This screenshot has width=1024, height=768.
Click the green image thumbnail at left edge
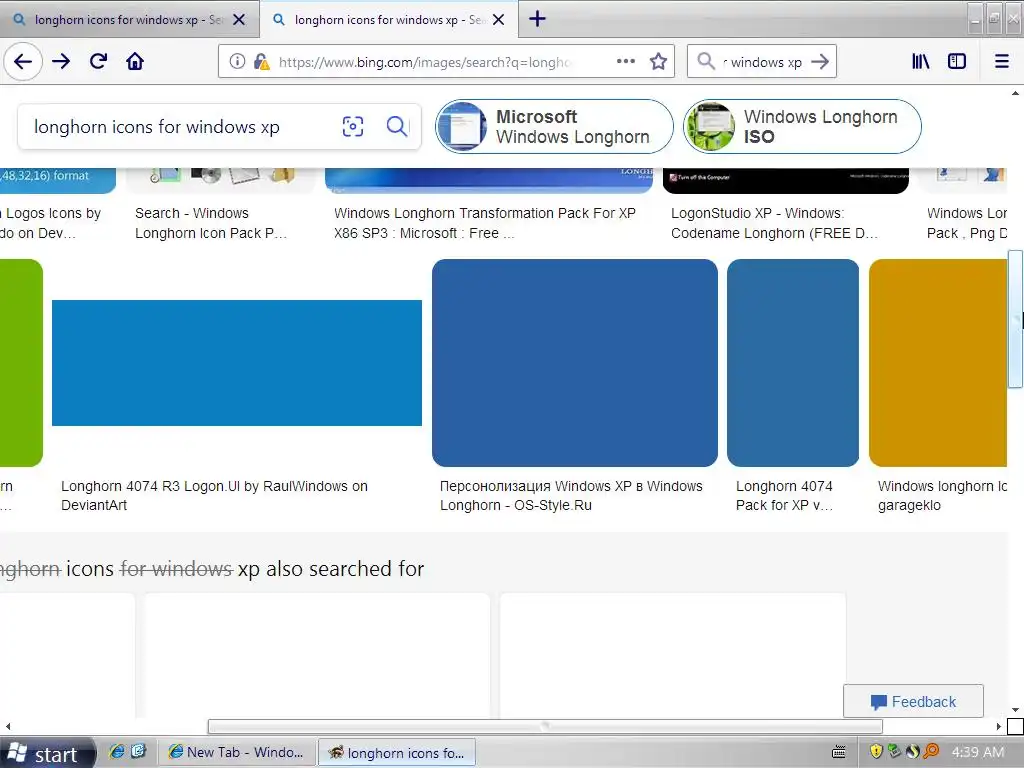21,363
